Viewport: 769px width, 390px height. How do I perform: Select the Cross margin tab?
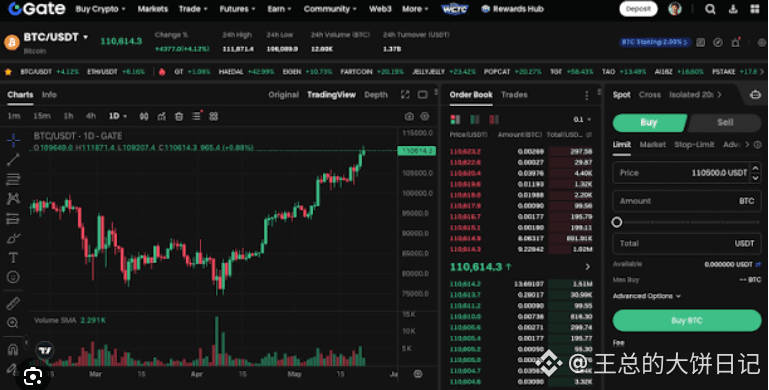(649, 95)
